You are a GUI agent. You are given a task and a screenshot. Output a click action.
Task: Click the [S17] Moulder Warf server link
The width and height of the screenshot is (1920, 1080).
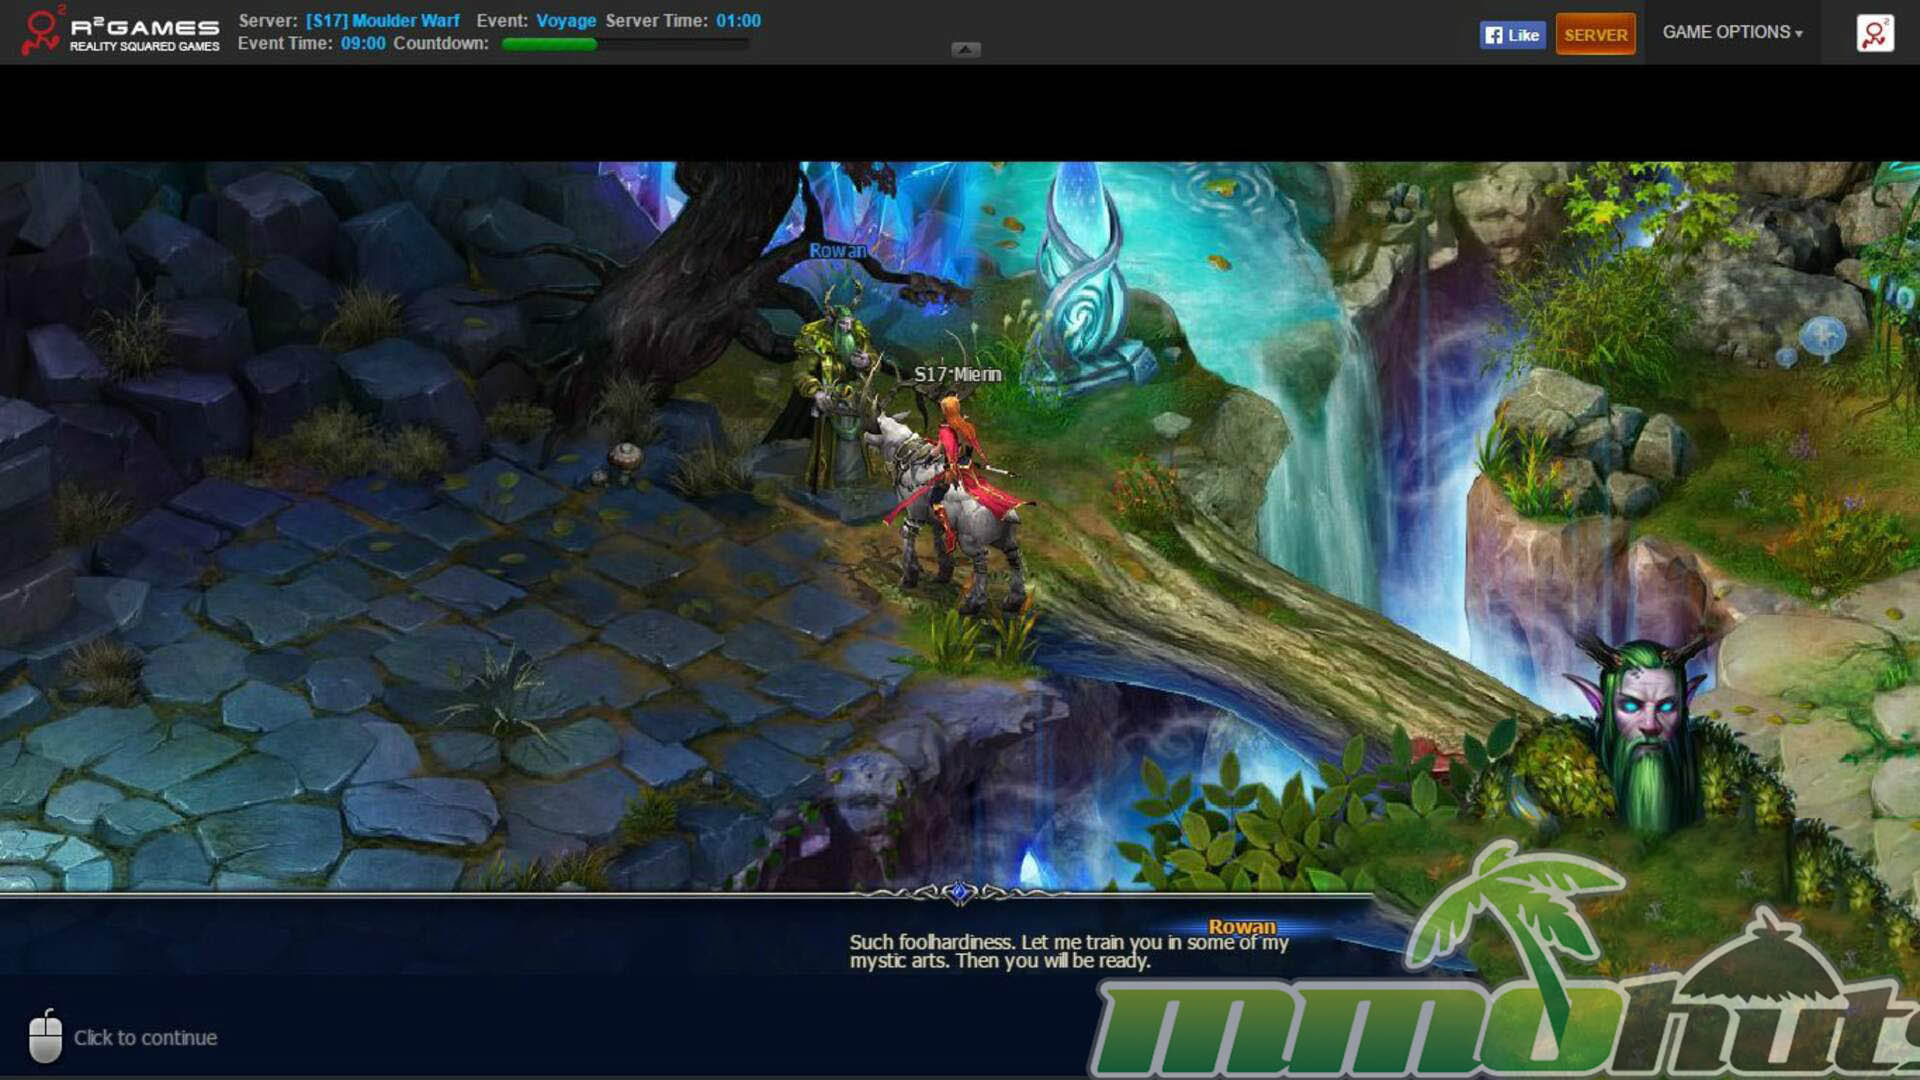point(382,20)
